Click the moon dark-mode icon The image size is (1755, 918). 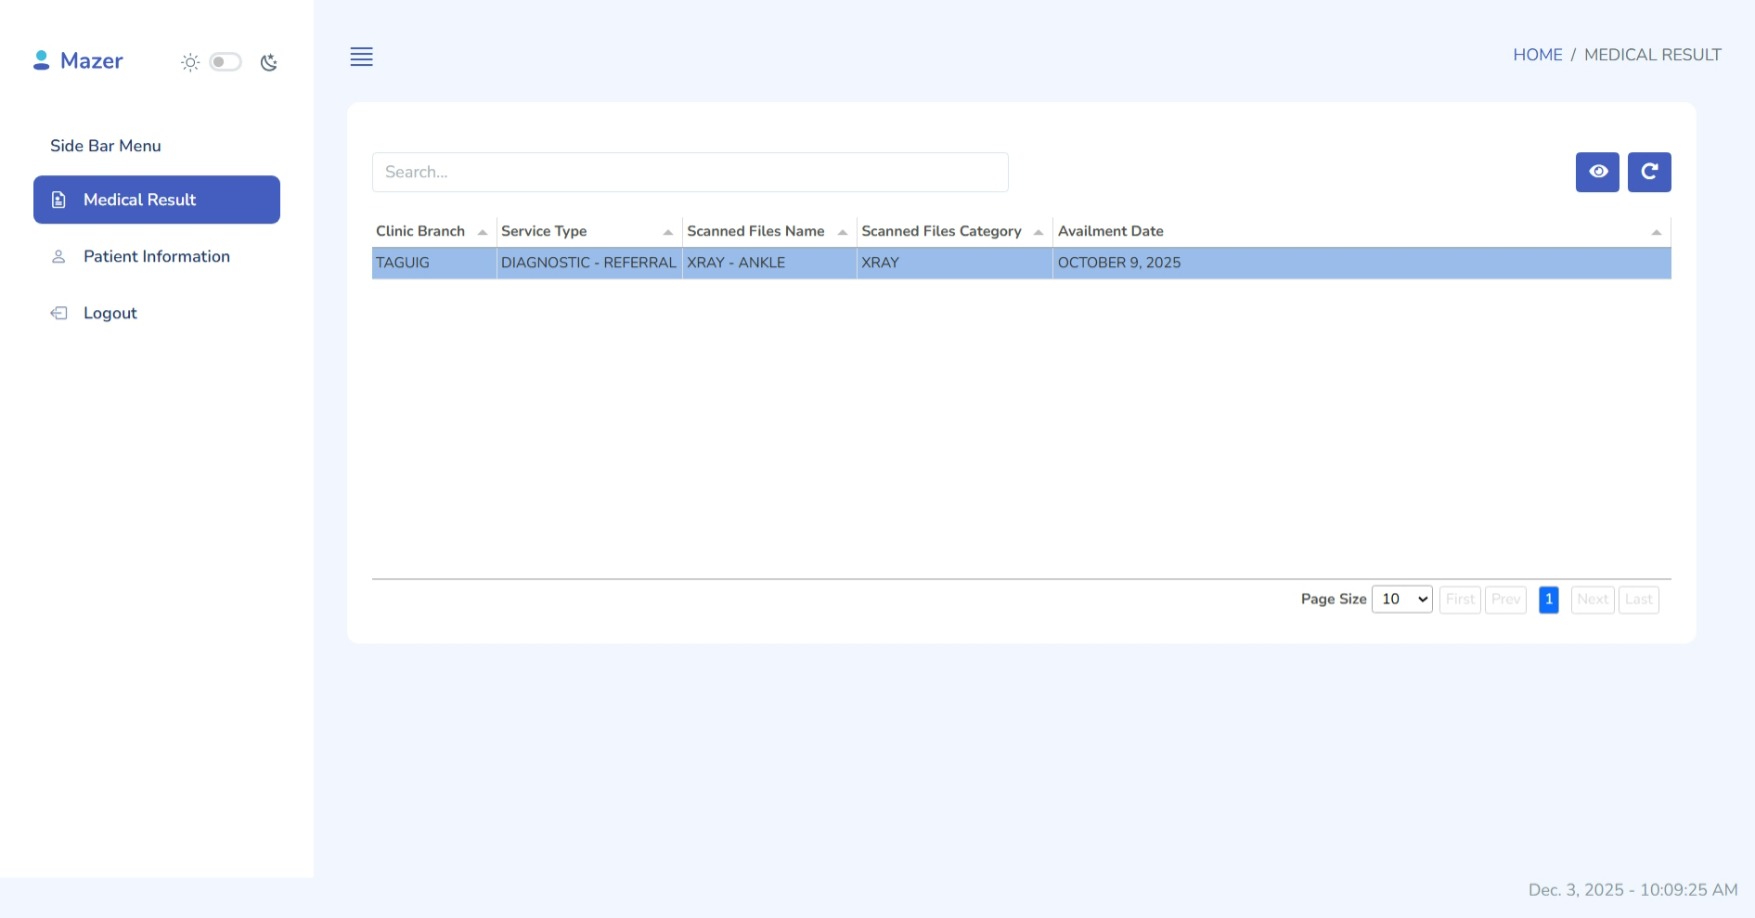(269, 62)
